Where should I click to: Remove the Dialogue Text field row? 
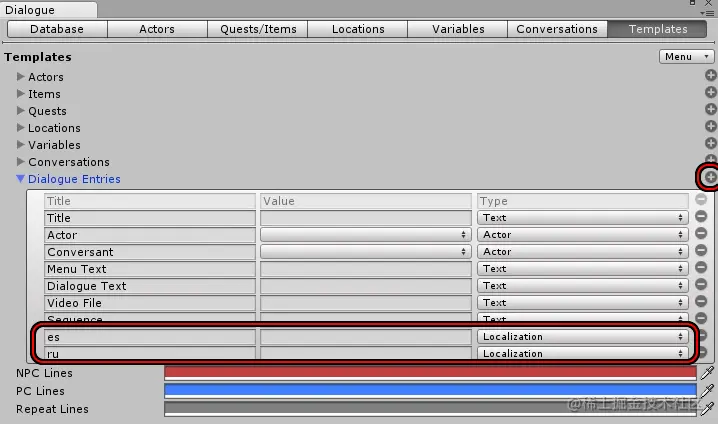701,284
